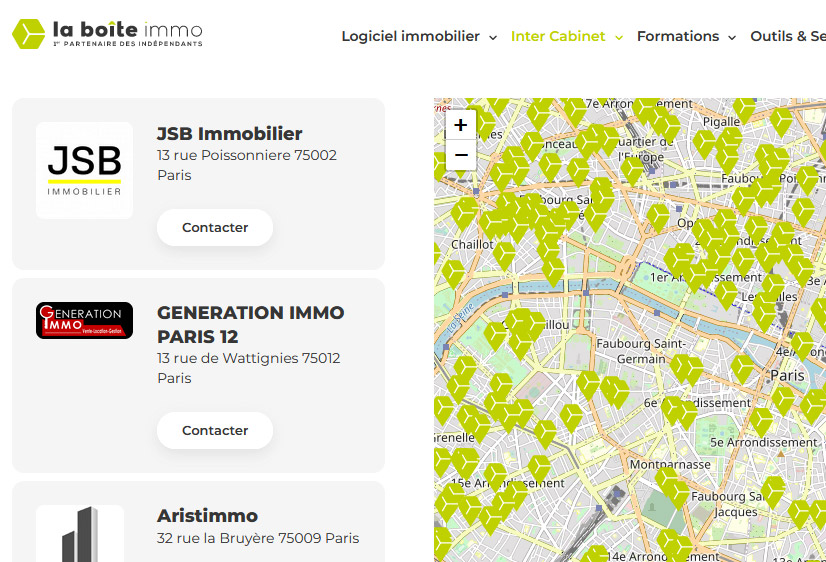The width and height of the screenshot is (826, 562).
Task: Open the la boîte immo logo homepage
Action: (107, 34)
